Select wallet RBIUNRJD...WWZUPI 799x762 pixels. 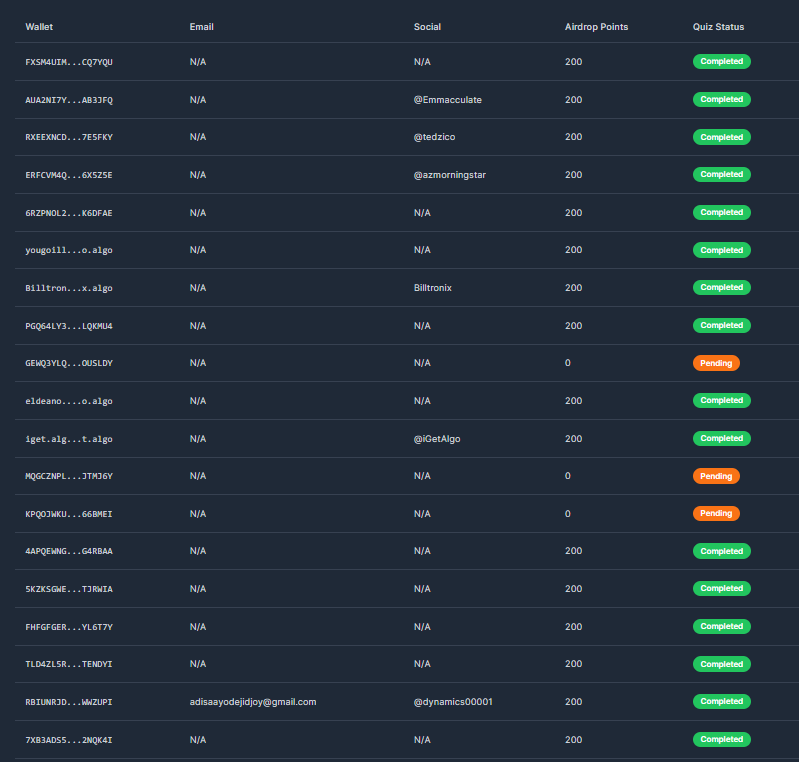69,702
